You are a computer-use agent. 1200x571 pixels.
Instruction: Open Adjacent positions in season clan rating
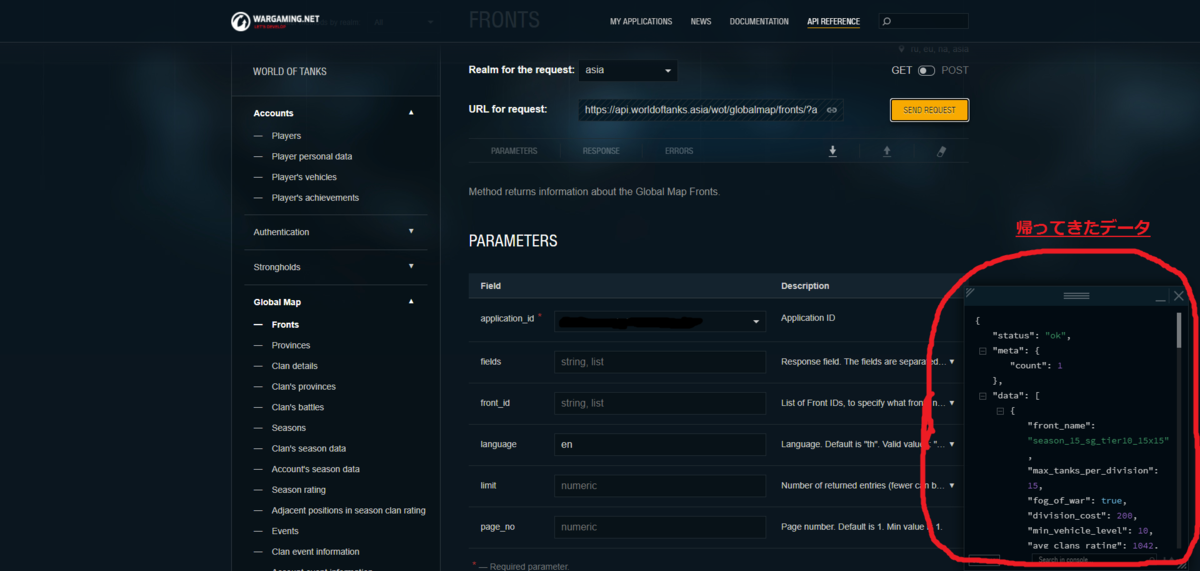348,511
